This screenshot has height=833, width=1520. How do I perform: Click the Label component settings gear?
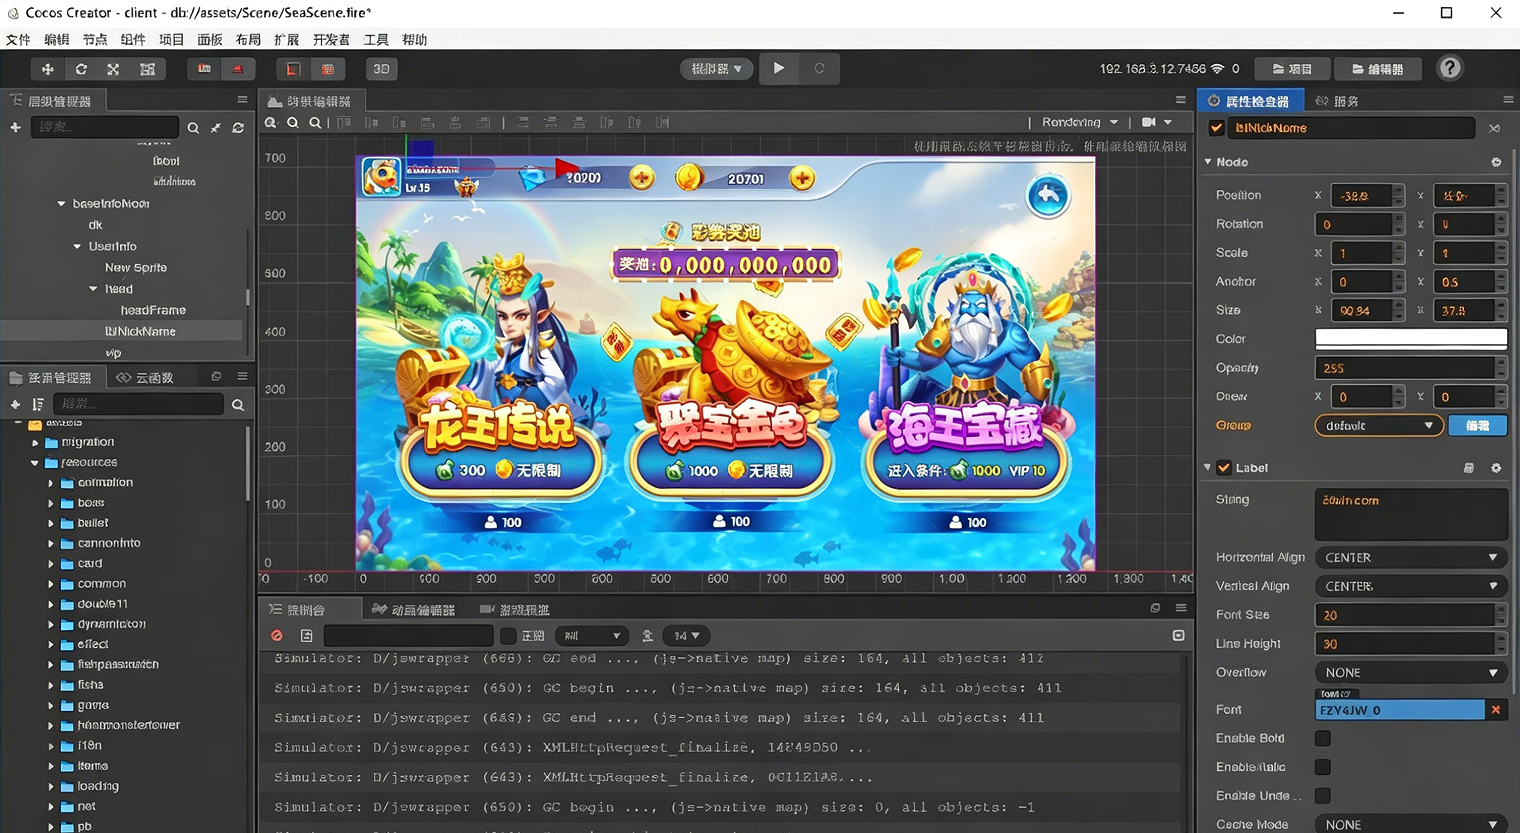pos(1496,468)
